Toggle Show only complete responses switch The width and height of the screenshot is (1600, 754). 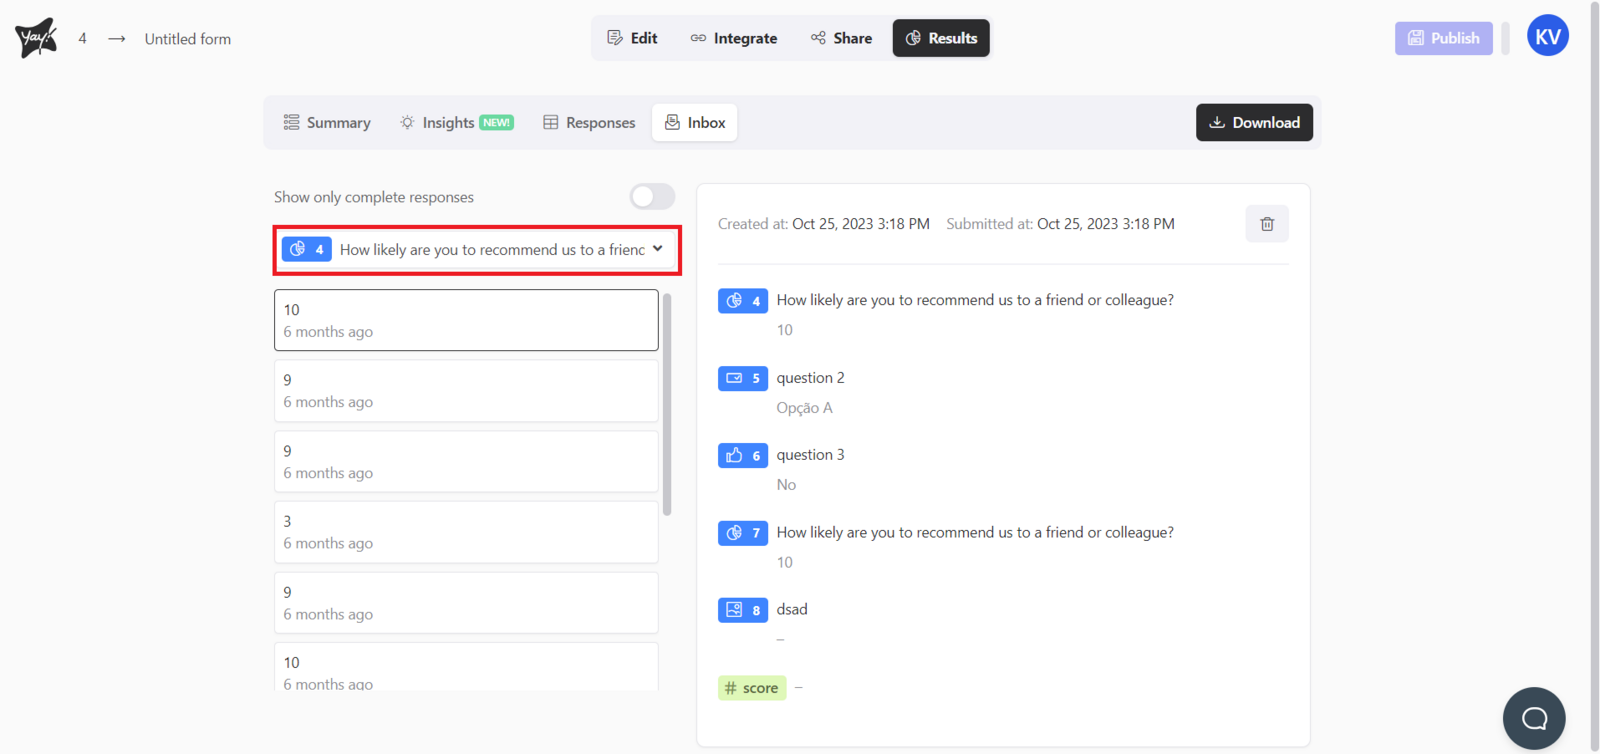[x=652, y=197]
